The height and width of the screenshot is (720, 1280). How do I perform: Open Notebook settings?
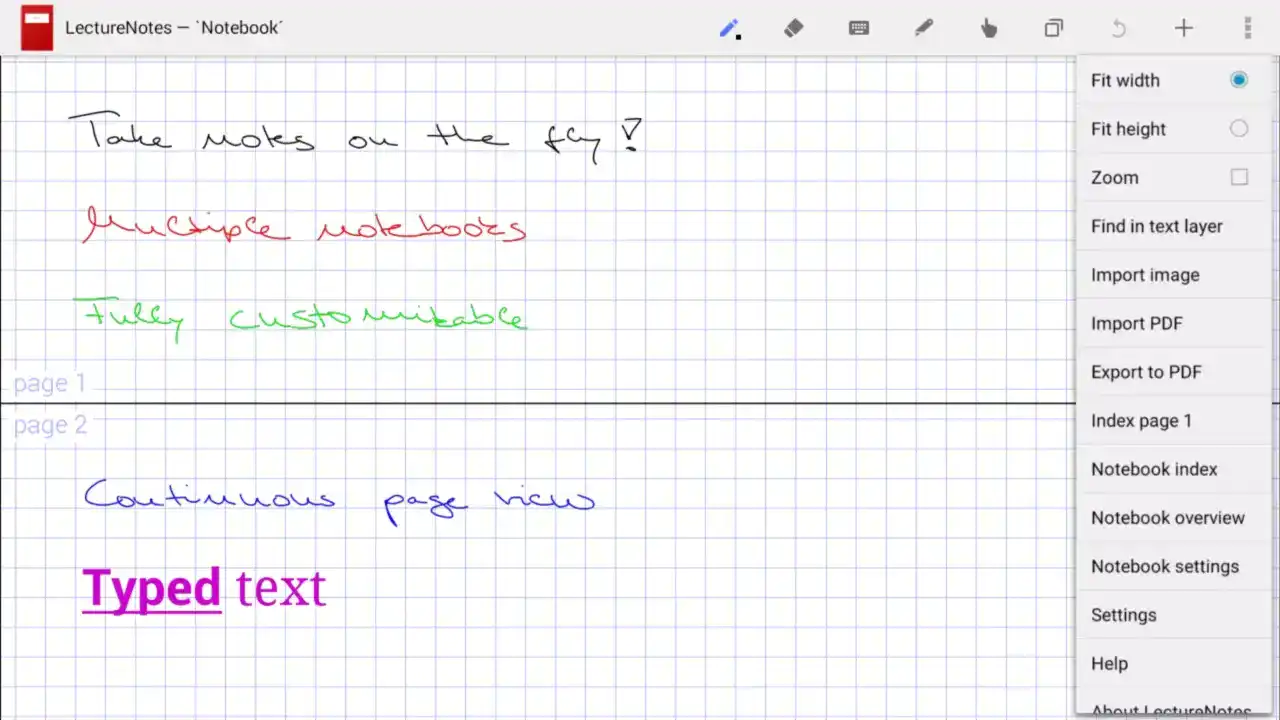1165,566
